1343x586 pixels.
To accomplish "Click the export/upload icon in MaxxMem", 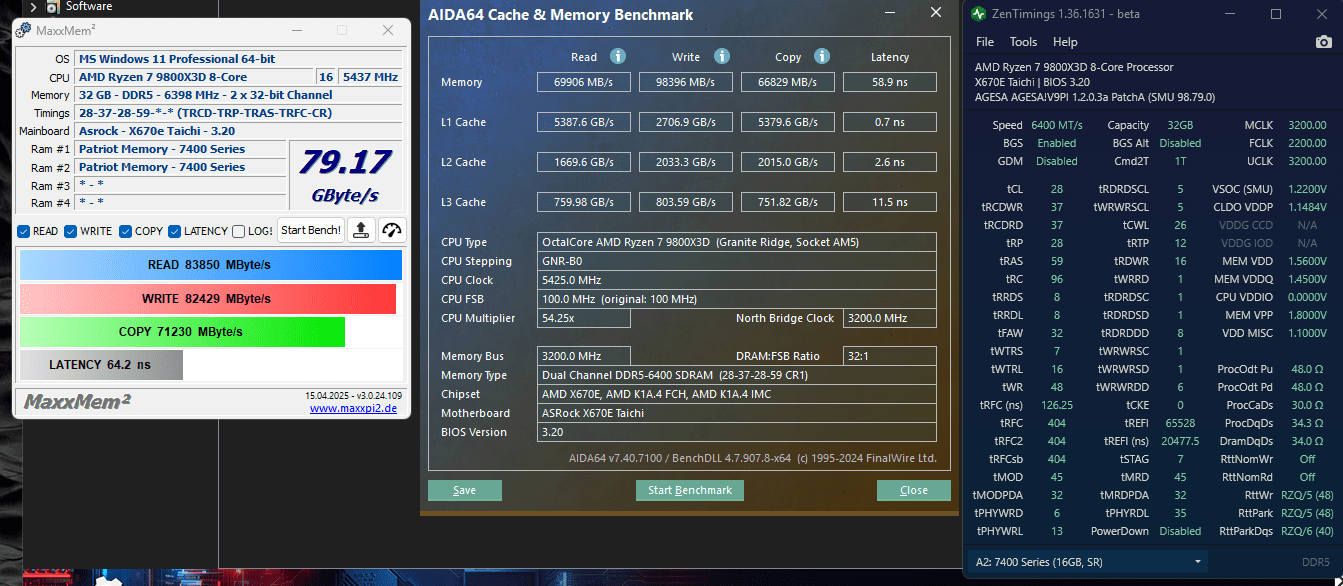I will point(361,230).
